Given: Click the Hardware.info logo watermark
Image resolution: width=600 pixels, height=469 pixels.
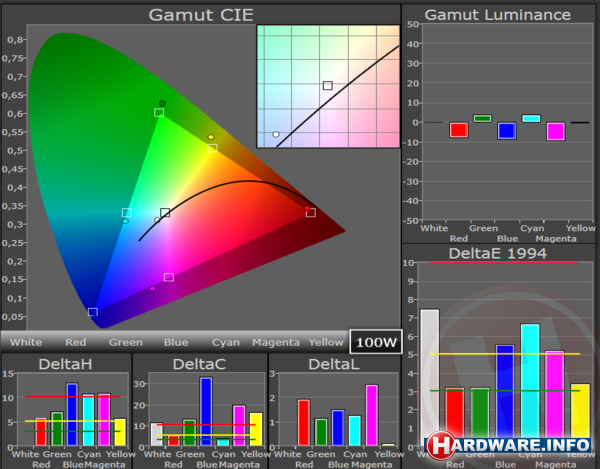Looking at the screenshot, I should [x=510, y=443].
